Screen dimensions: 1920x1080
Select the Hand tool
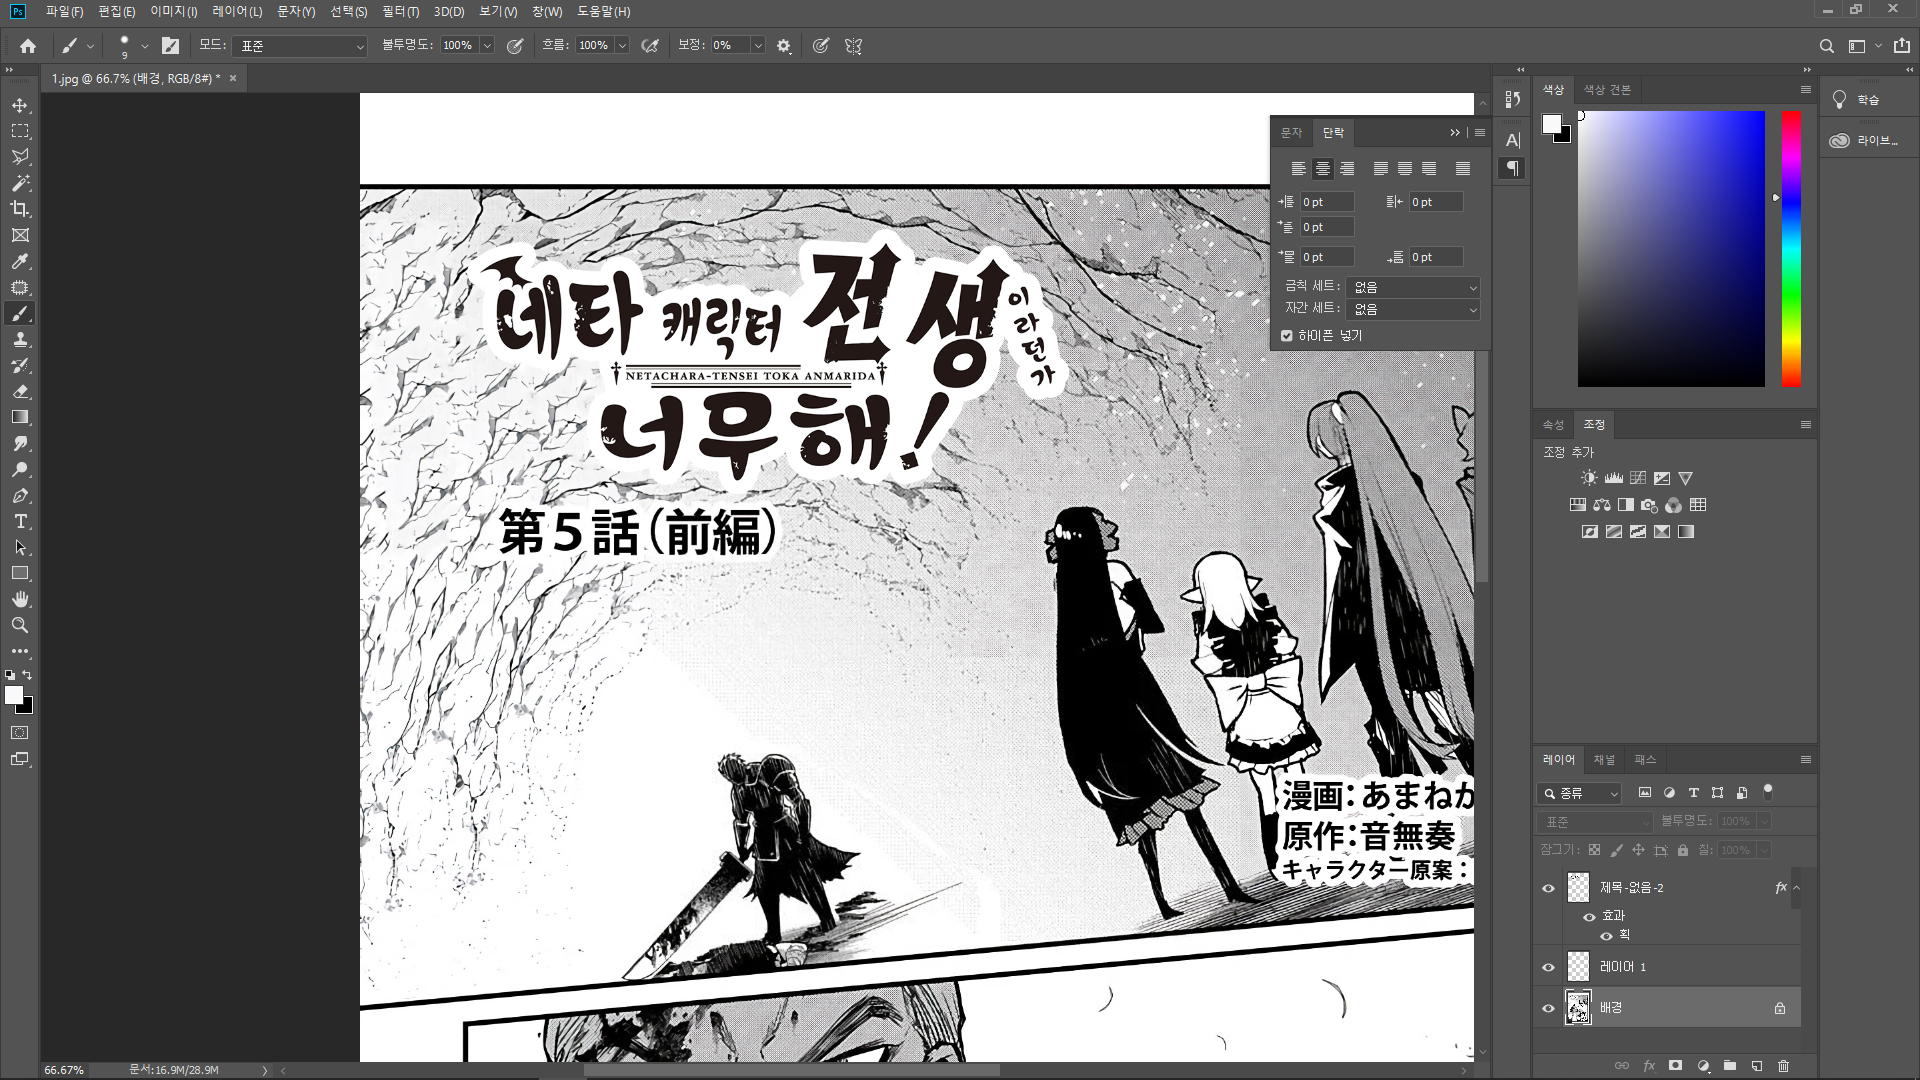pyautogui.click(x=20, y=599)
